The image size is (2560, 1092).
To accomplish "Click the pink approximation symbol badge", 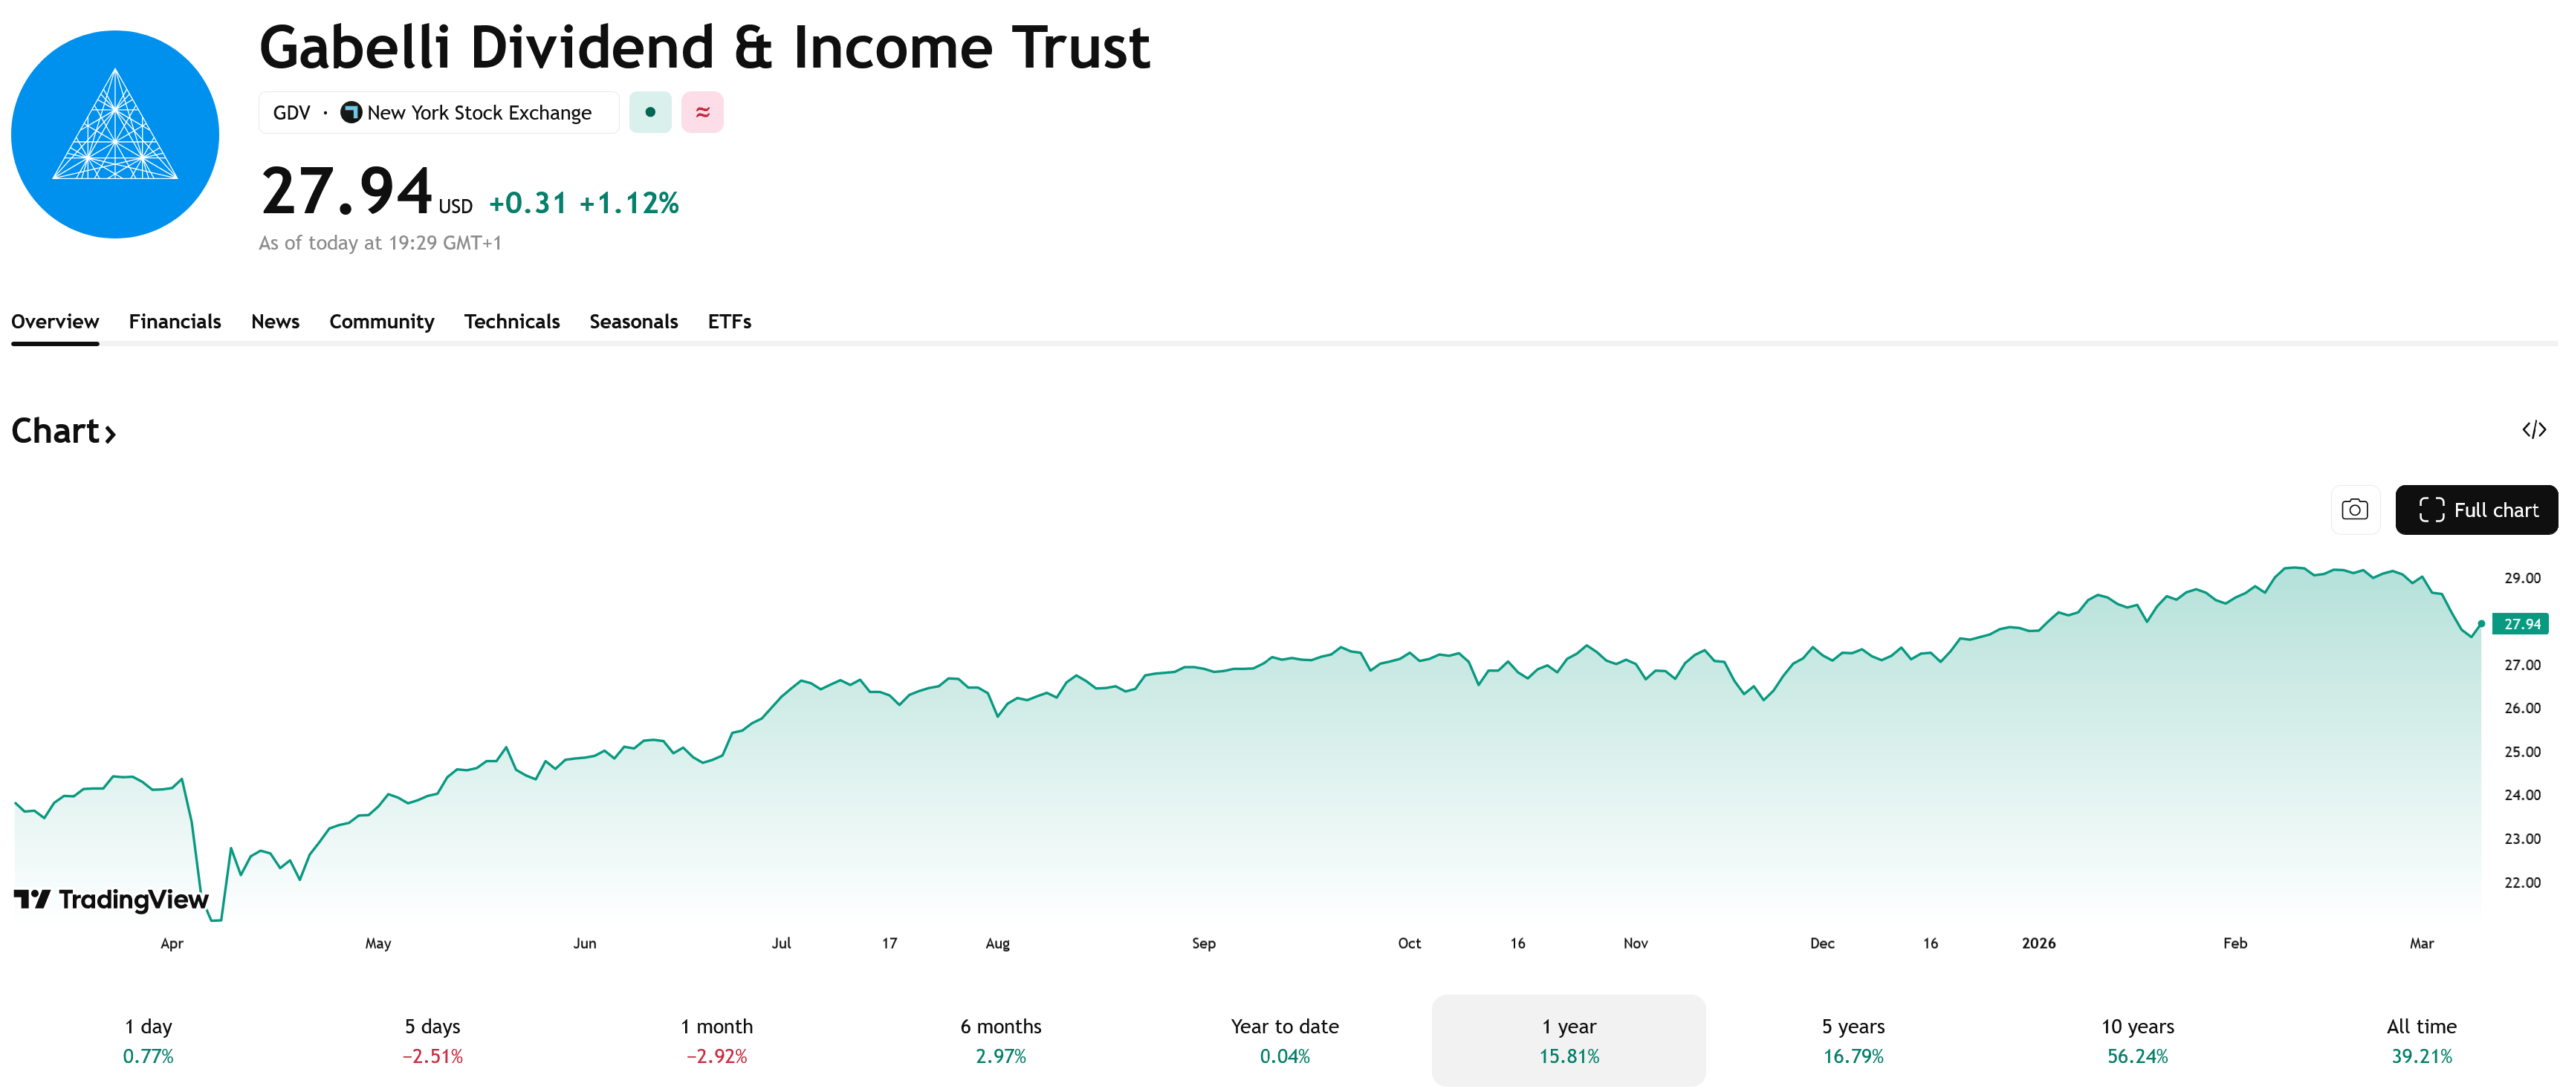I will [702, 112].
